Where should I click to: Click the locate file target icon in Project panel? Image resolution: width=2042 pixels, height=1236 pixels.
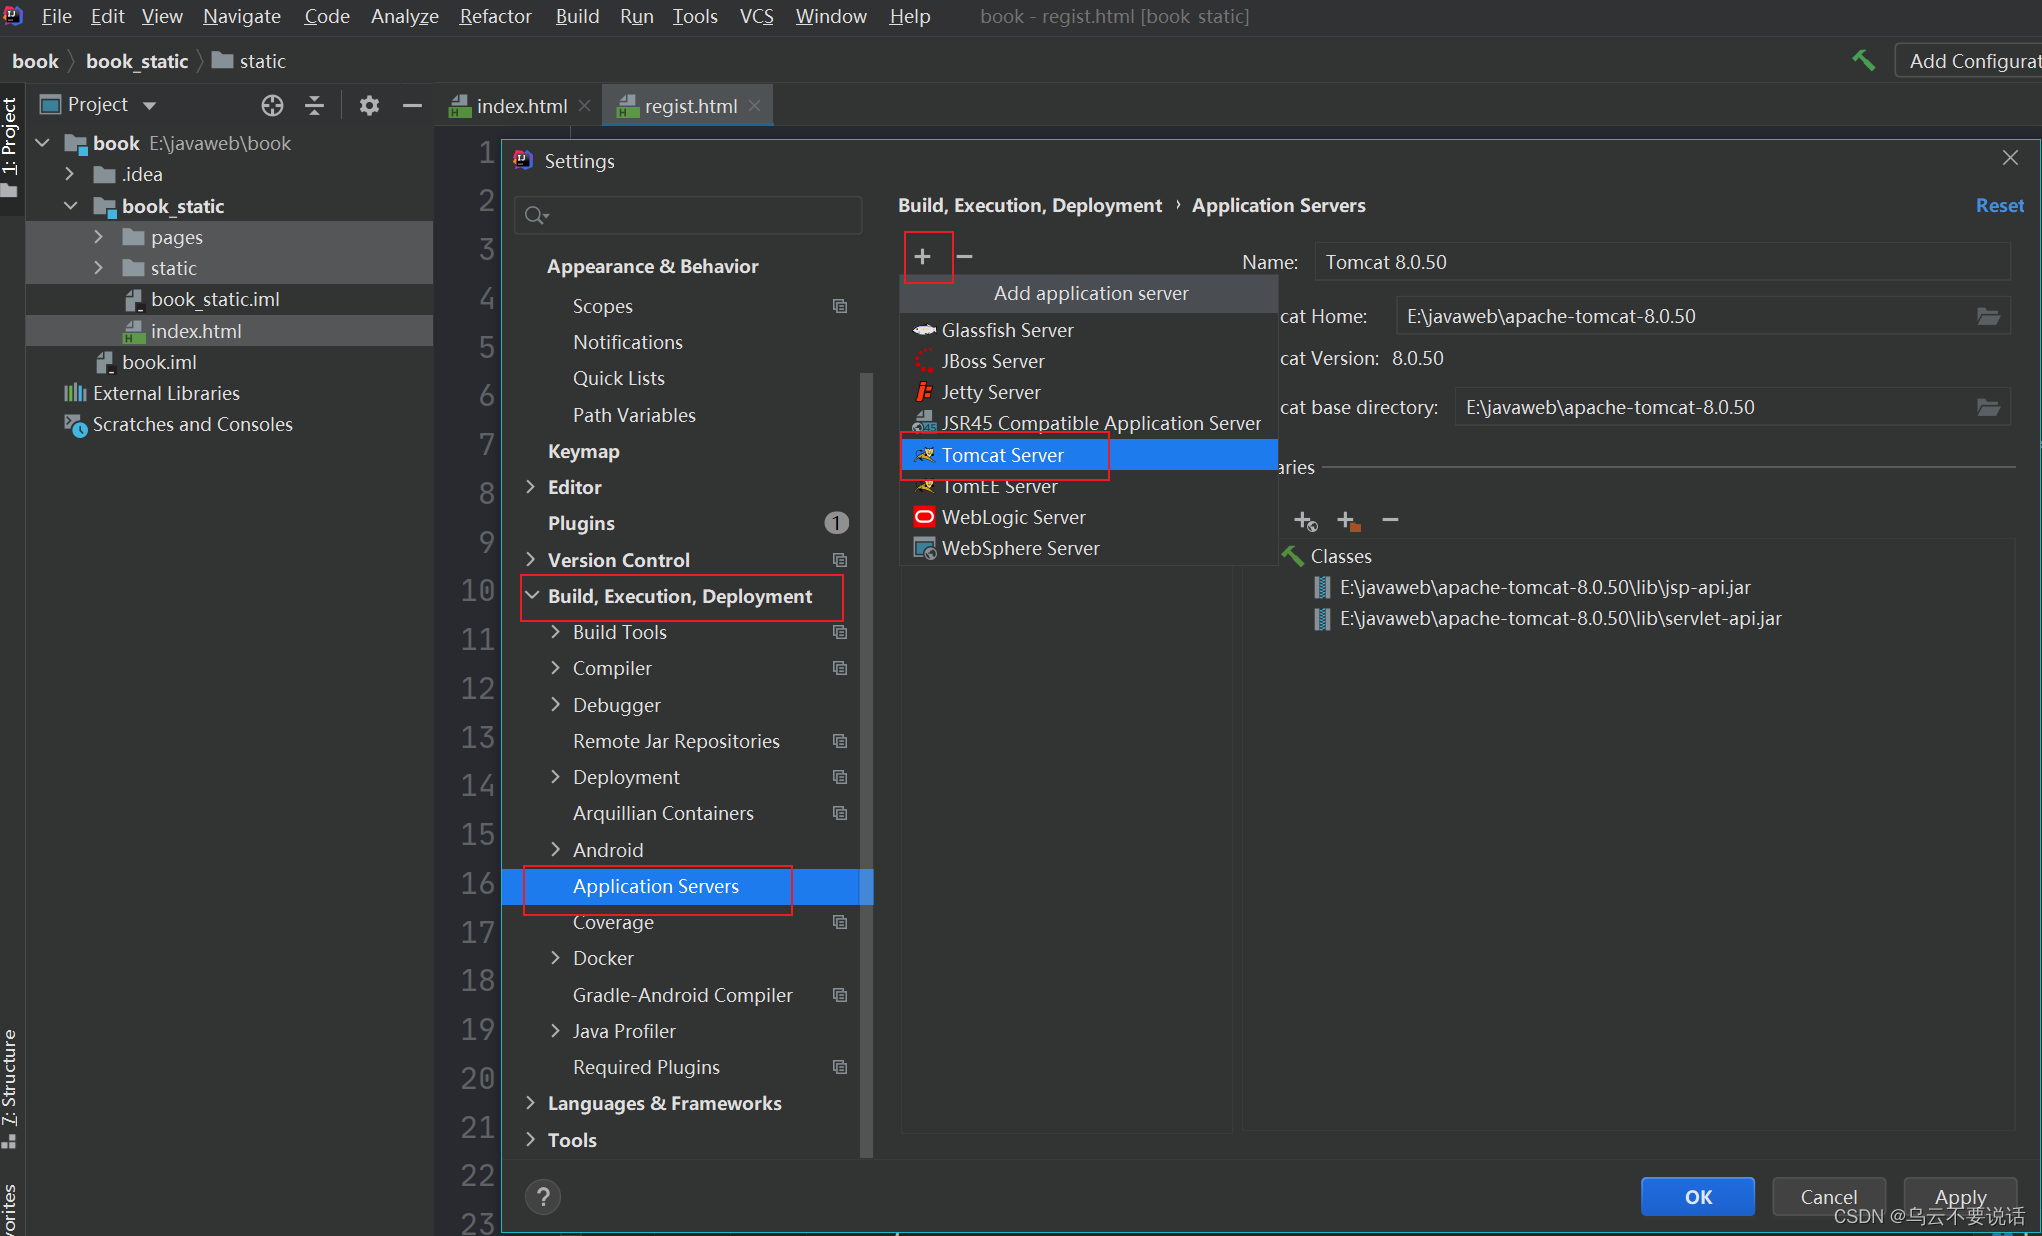272,105
